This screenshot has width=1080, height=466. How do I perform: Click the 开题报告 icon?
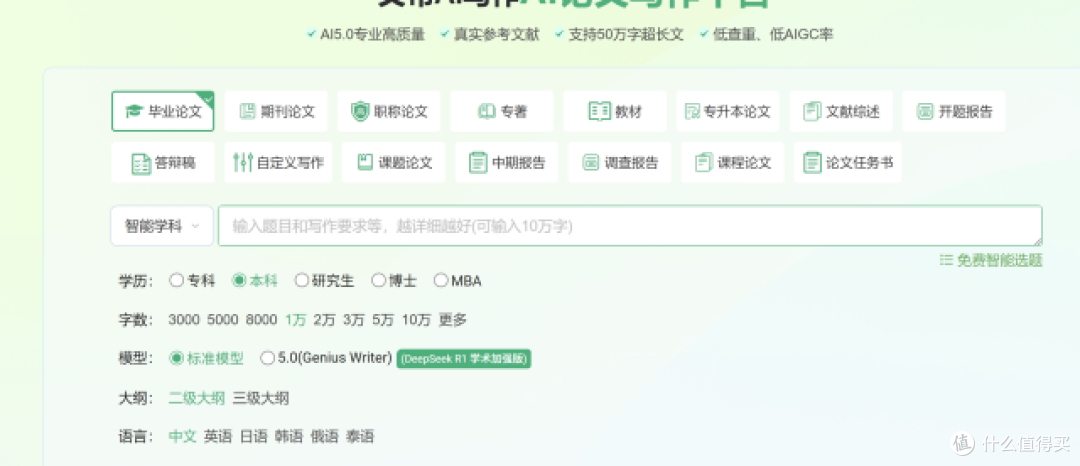click(925, 112)
